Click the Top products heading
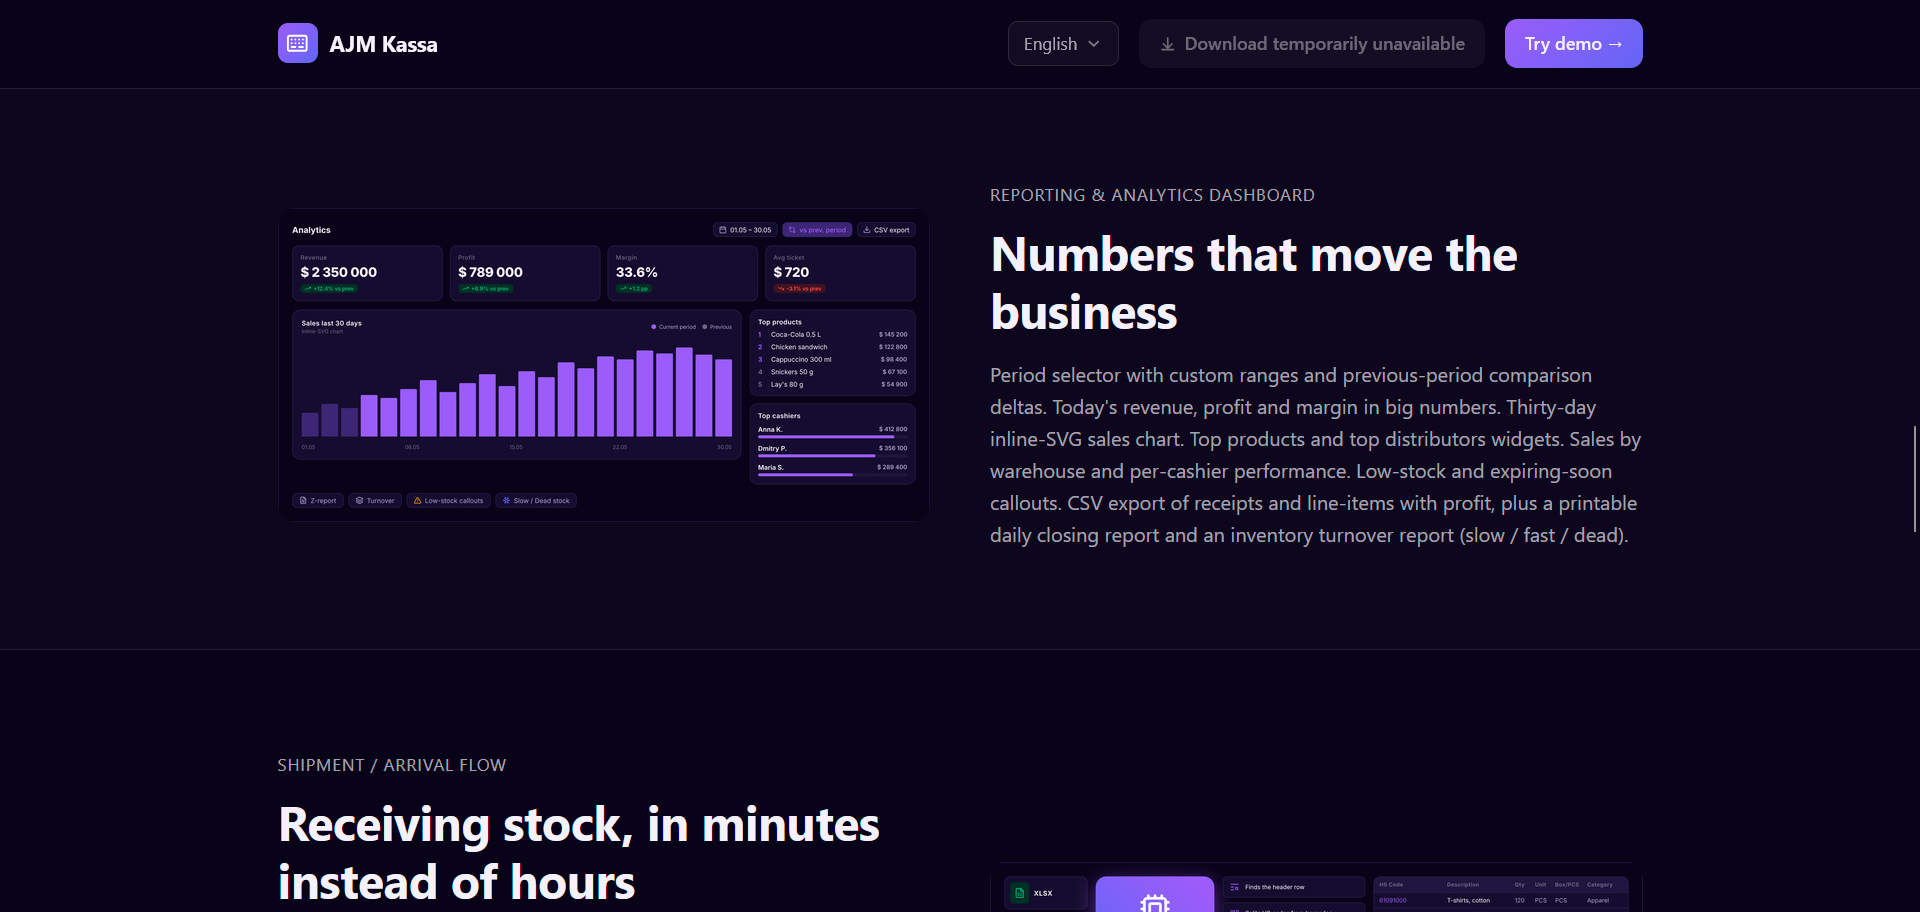Image resolution: width=1920 pixels, height=912 pixels. point(780,322)
